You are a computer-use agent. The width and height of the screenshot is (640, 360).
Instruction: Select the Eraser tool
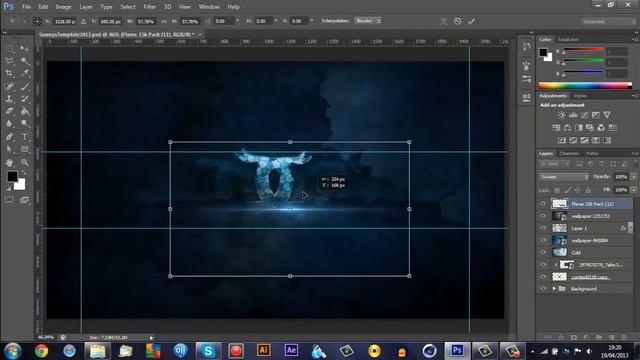[9, 111]
